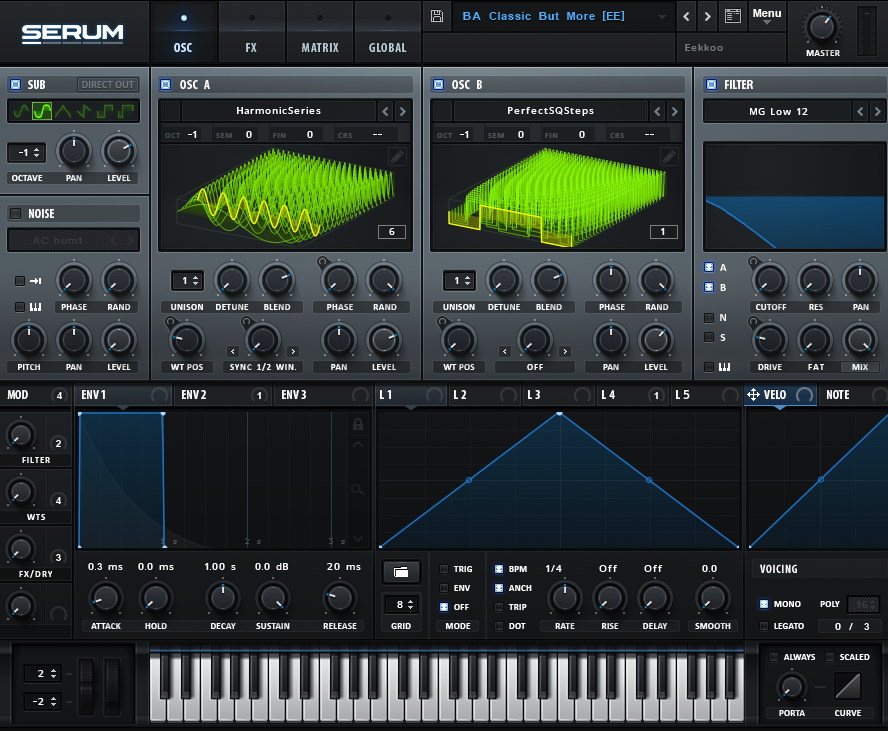Select the next OSC A warp mode
This screenshot has width=888, height=731.
click(x=293, y=352)
